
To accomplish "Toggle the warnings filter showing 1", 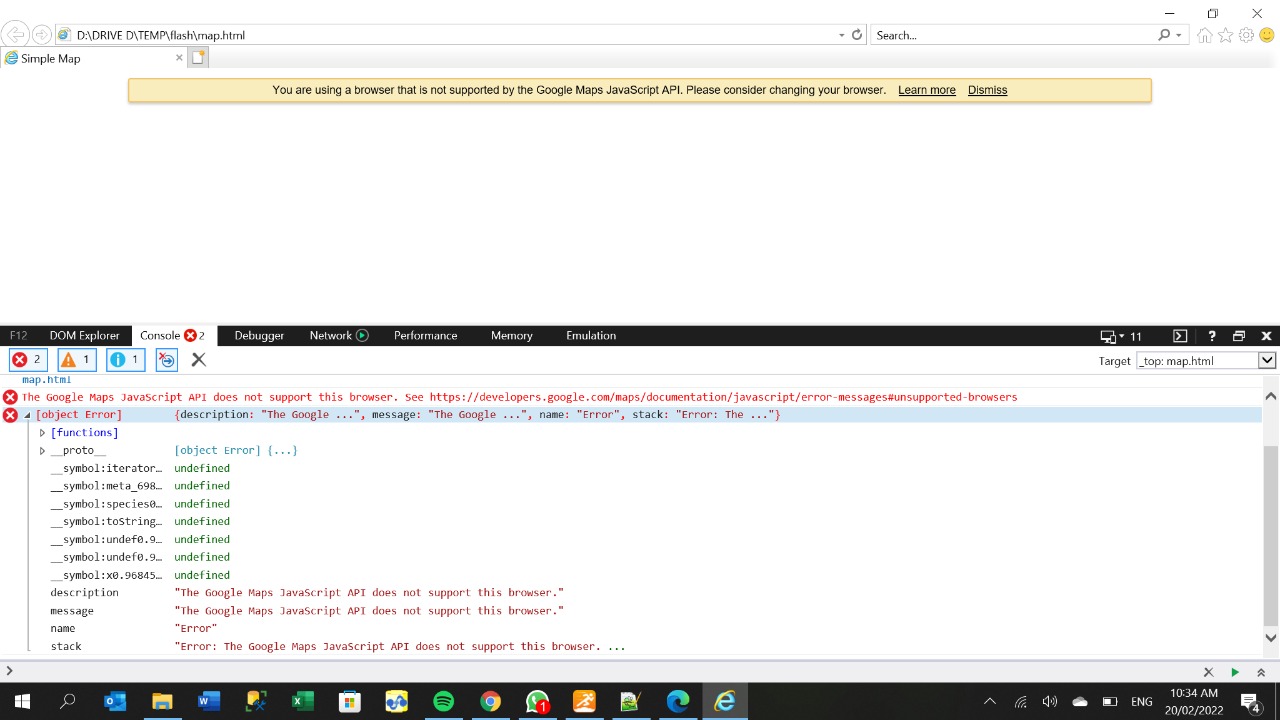I will click(76, 360).
